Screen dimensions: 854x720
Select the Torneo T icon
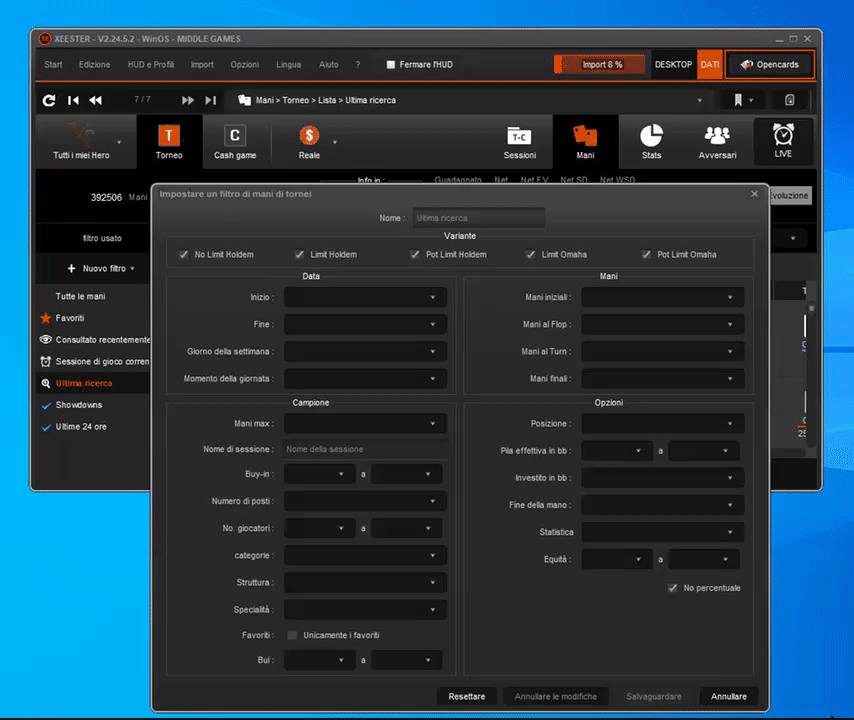tap(169, 135)
